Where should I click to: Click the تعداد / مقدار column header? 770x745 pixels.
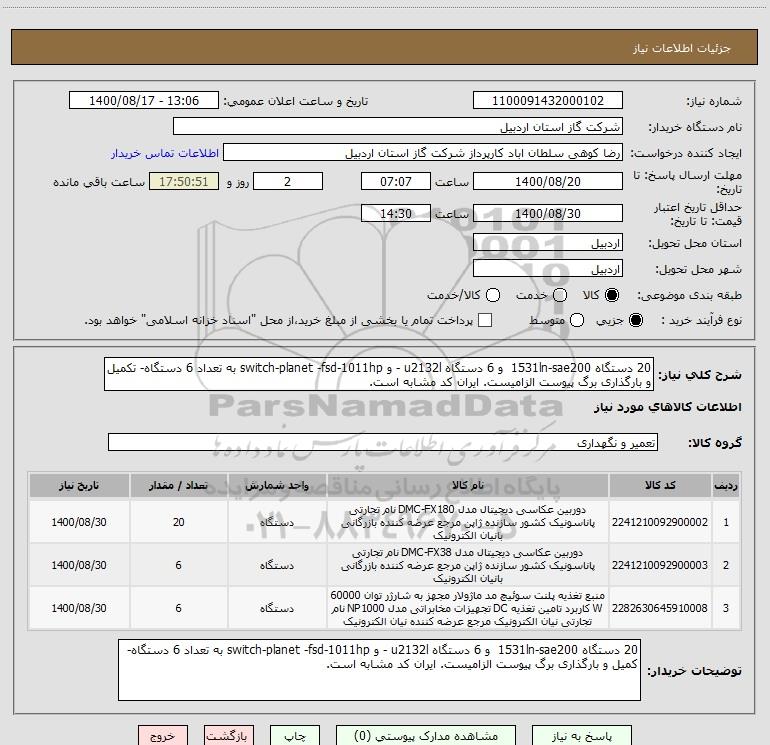[178, 485]
